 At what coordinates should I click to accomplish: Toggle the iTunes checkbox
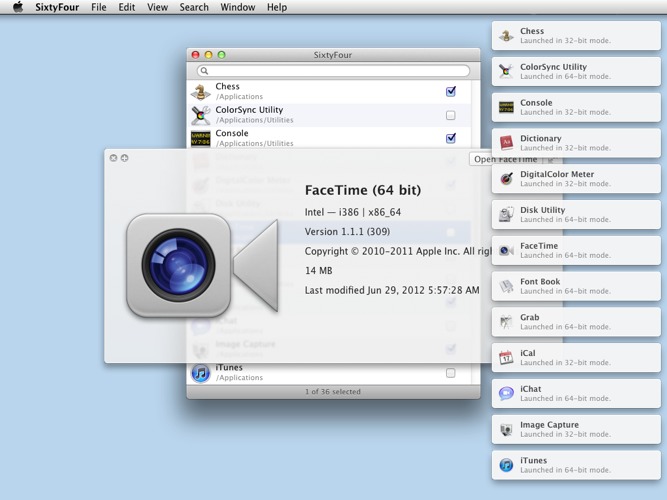coord(451,373)
